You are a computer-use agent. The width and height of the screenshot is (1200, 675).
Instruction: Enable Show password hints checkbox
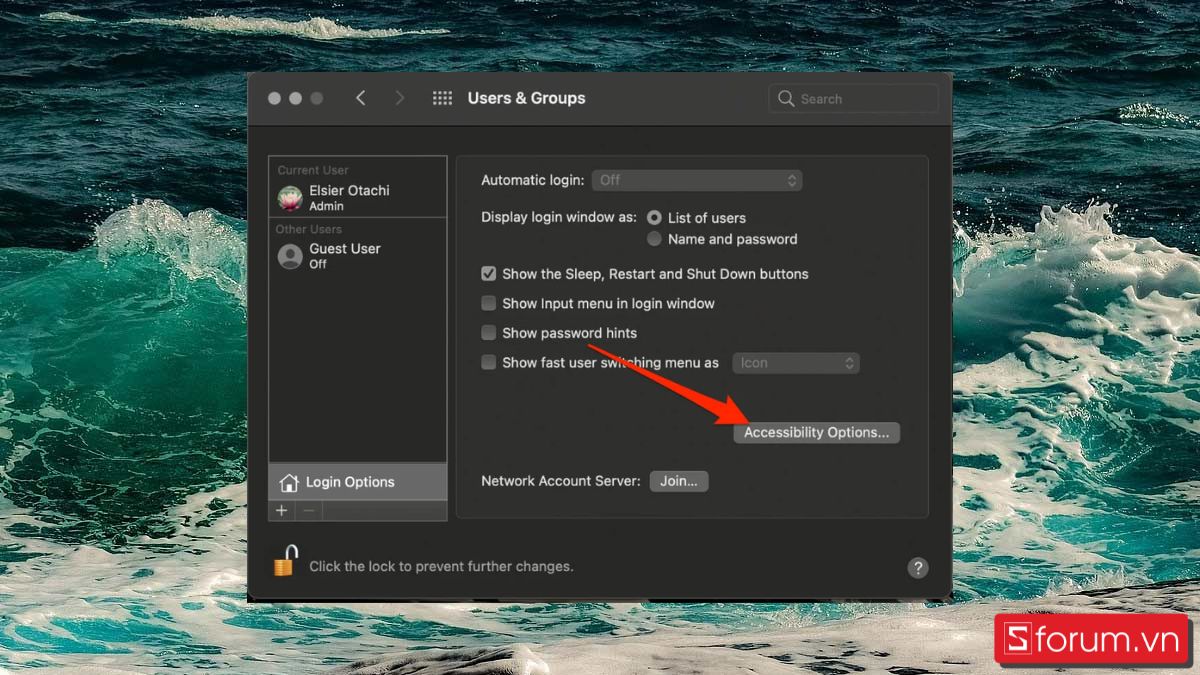click(489, 333)
